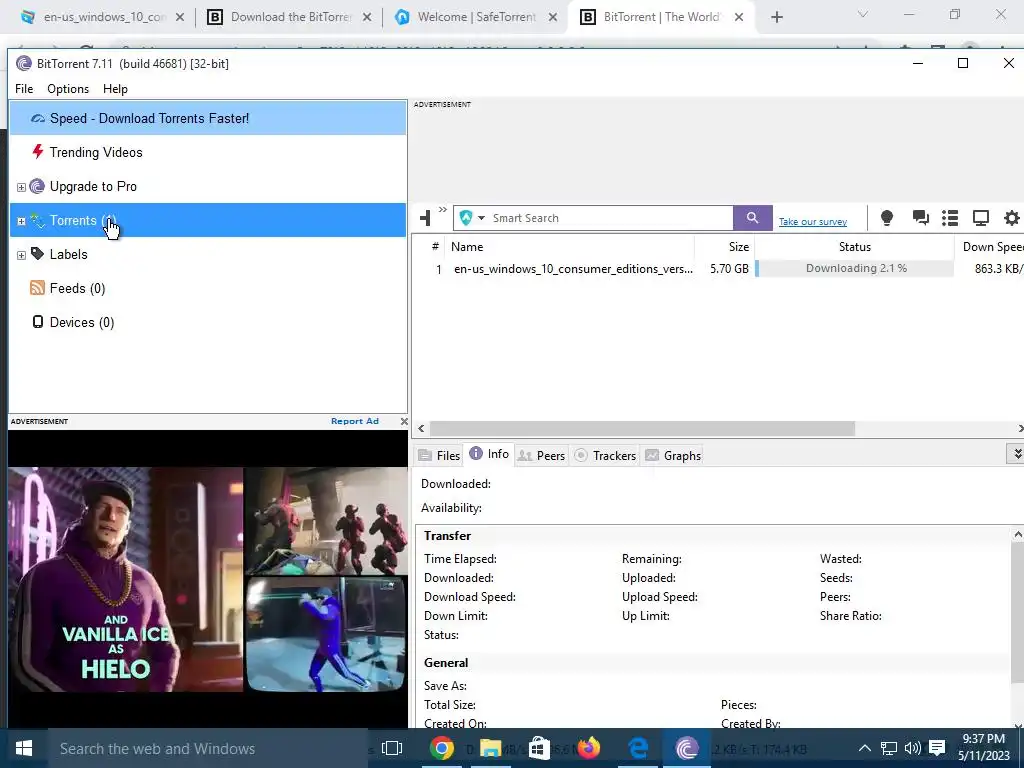Open the Help menu
This screenshot has height=768, width=1024.
point(115,89)
